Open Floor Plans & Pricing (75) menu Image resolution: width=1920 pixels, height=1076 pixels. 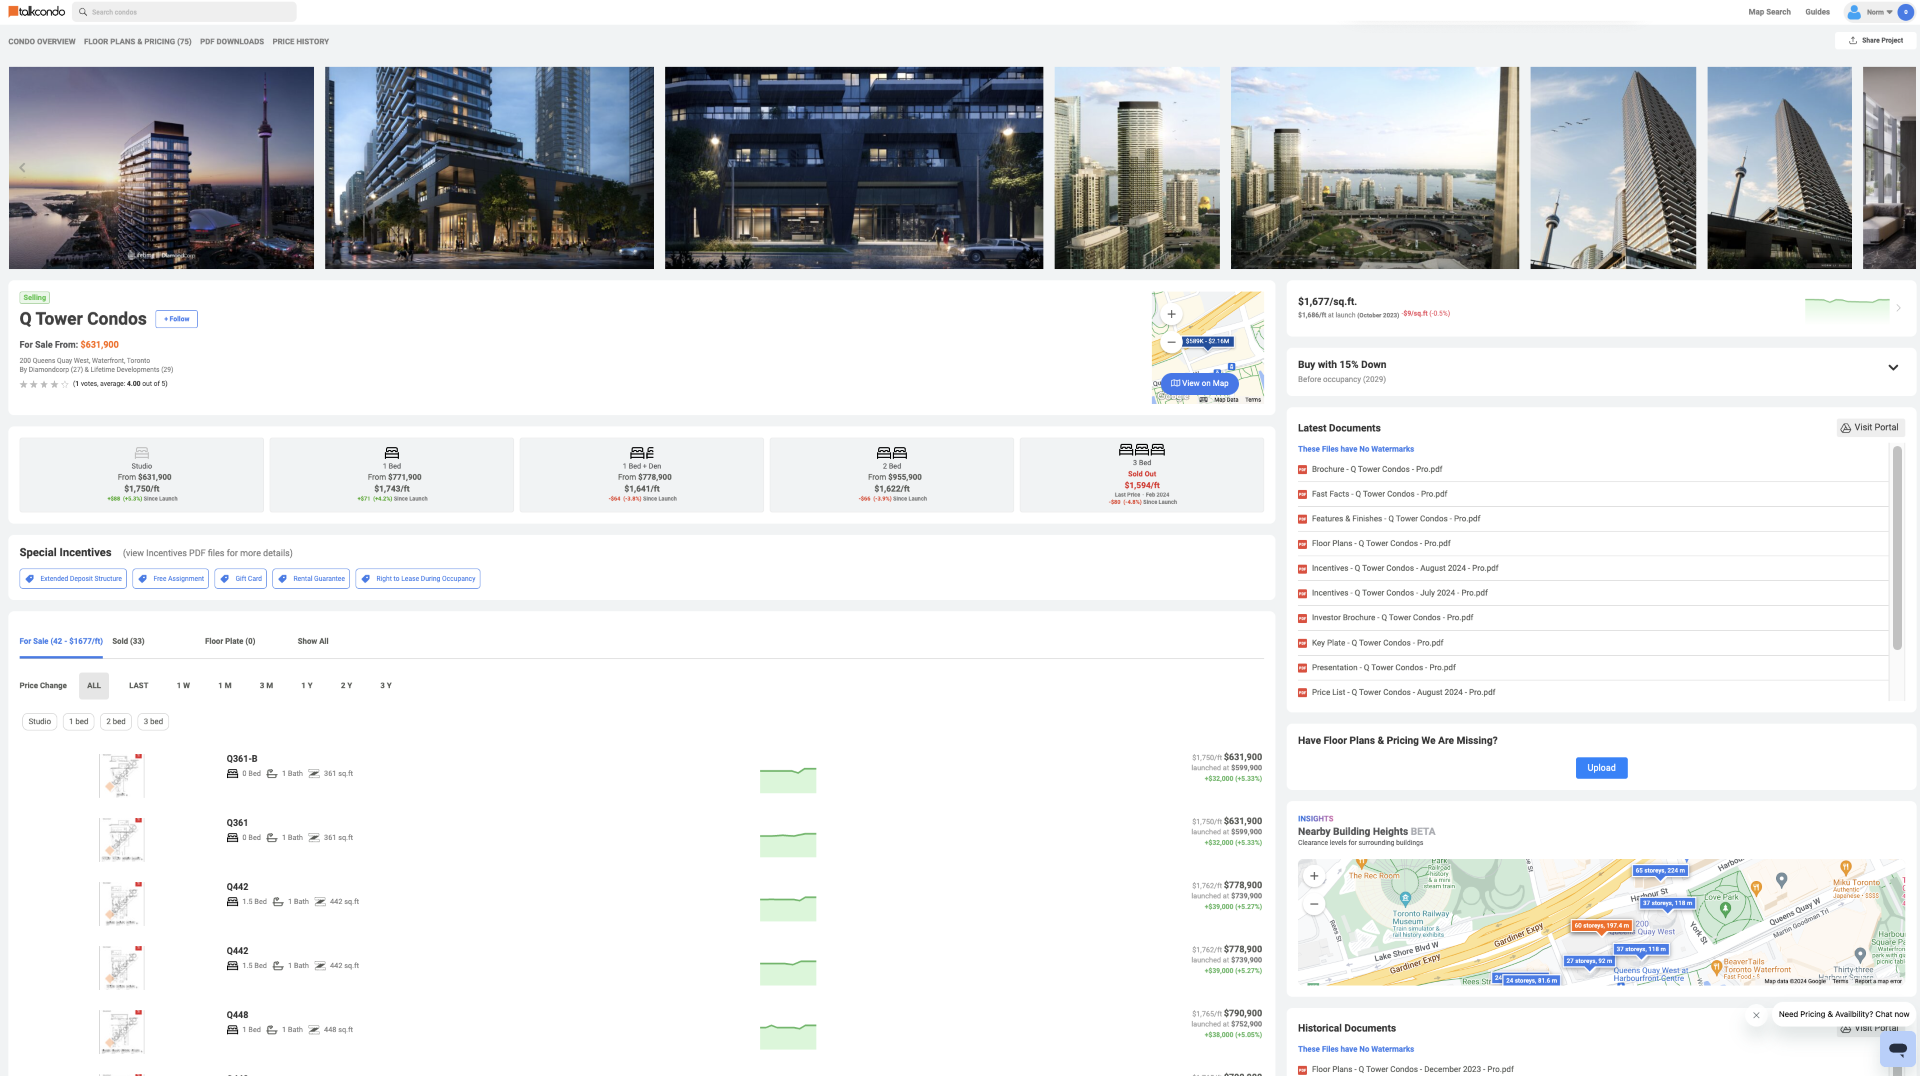(137, 42)
